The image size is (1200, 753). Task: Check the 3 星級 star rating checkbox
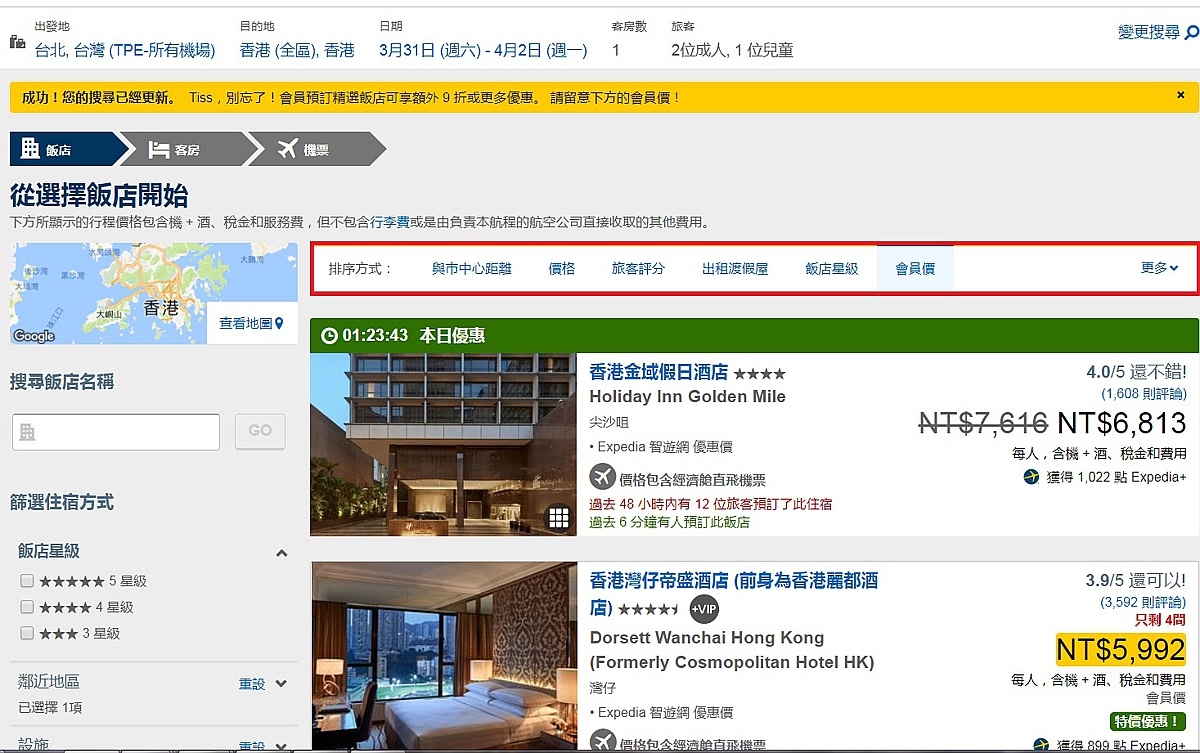27,633
